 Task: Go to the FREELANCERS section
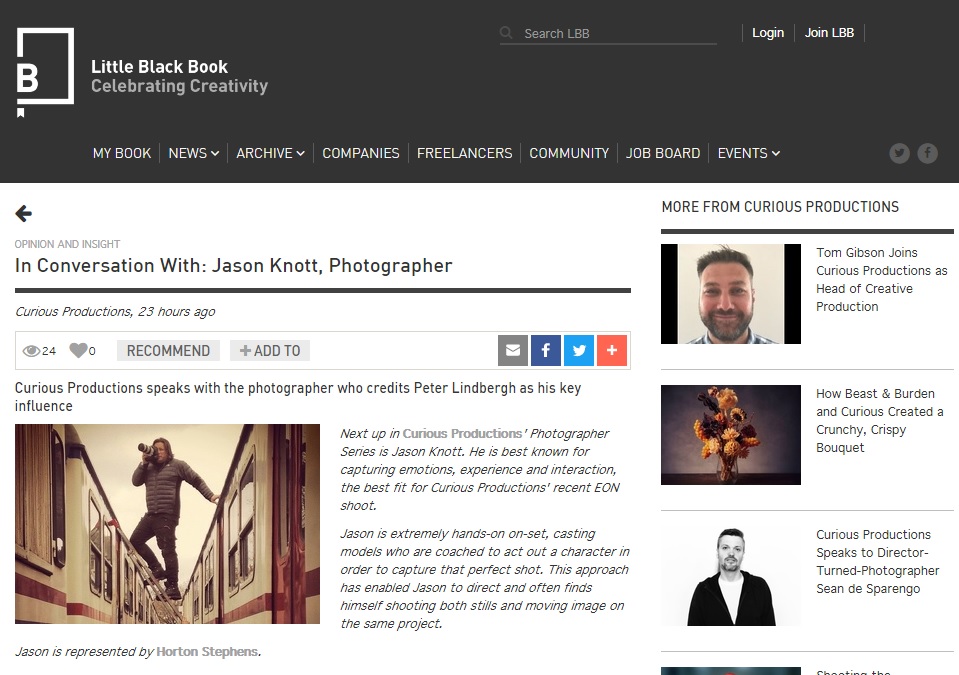click(465, 153)
